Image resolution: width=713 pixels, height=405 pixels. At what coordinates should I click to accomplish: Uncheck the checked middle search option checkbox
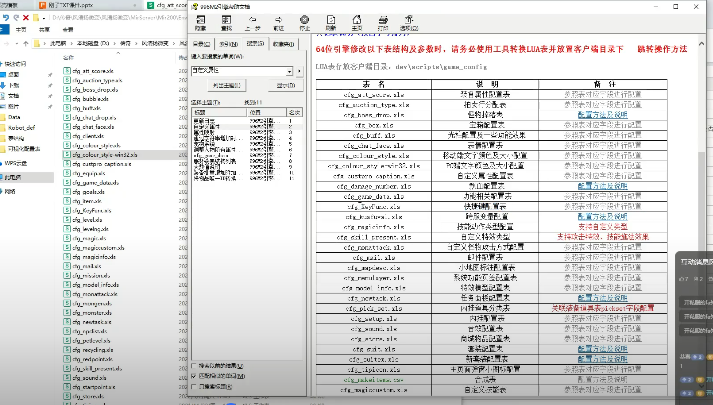click(x=194, y=376)
